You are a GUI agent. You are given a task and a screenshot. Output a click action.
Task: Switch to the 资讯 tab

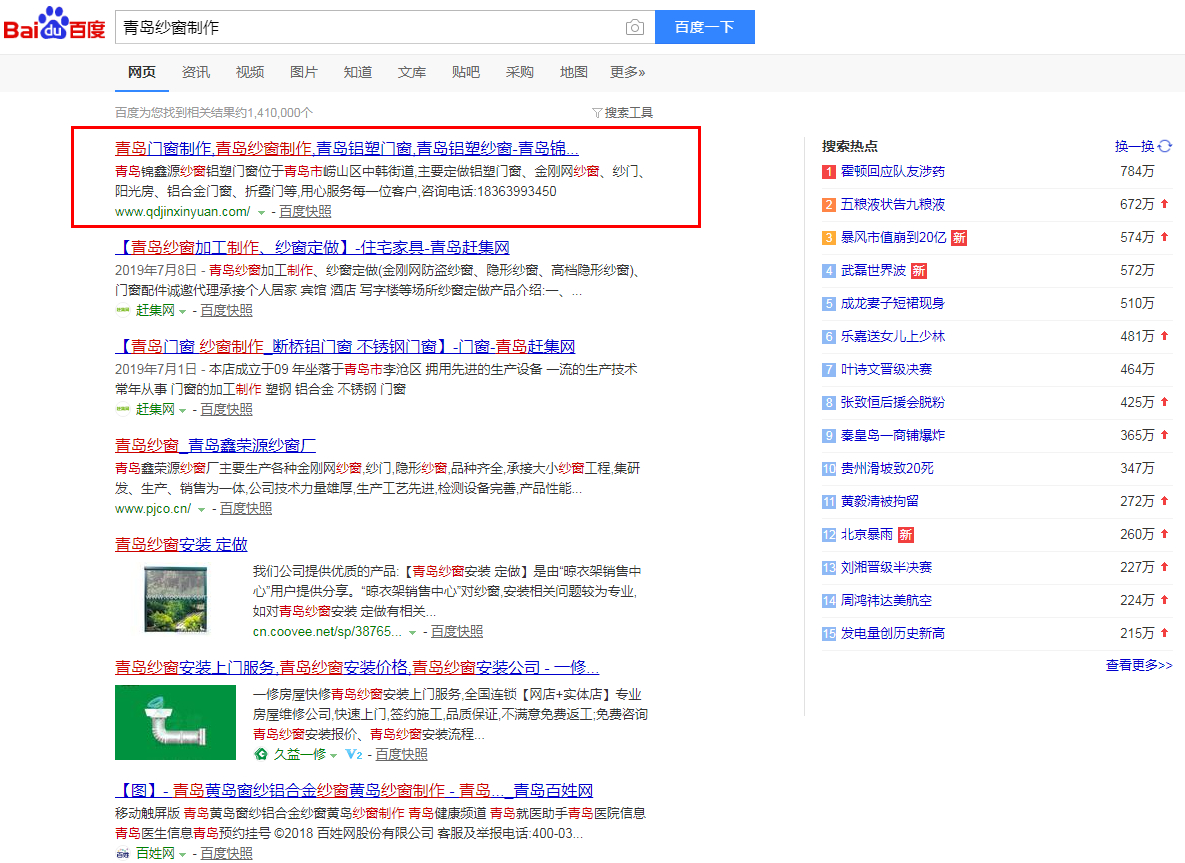tap(196, 72)
